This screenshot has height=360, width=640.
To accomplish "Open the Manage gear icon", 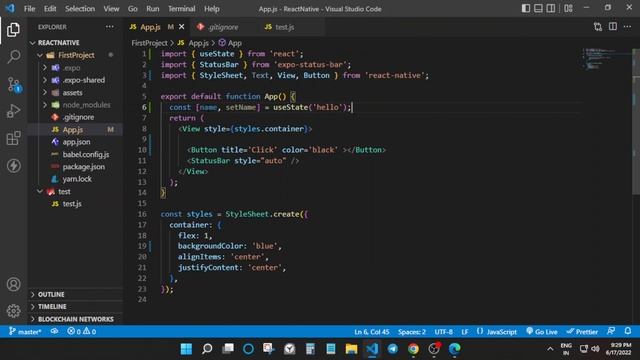I will [13, 311].
